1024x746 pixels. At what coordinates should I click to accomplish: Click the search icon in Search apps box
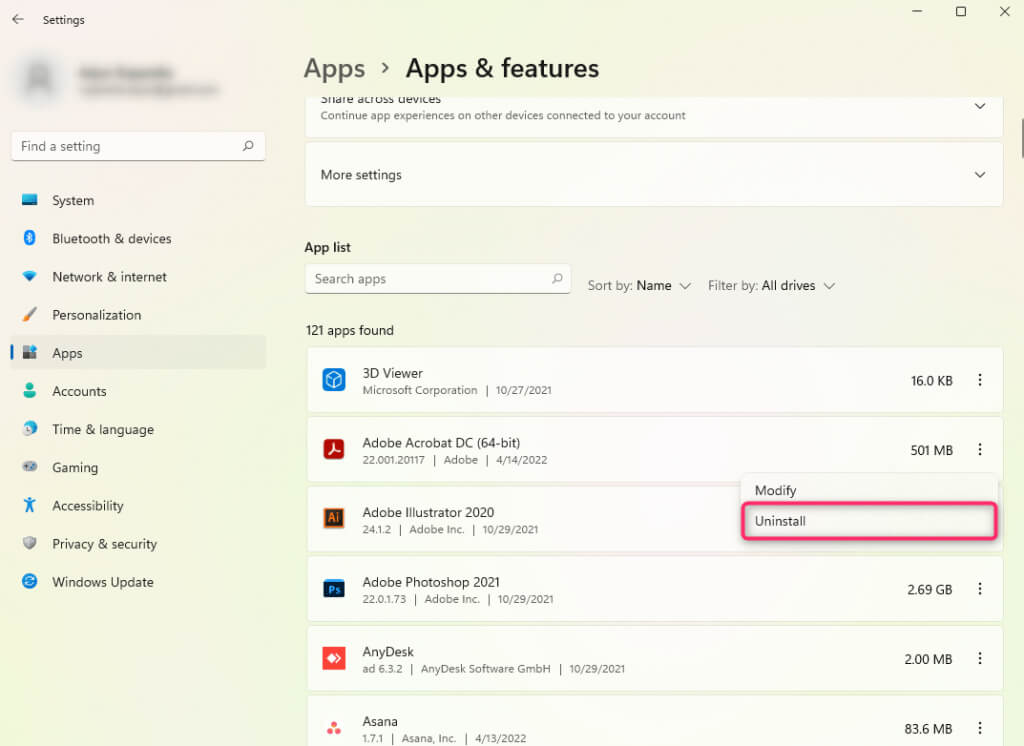557,279
